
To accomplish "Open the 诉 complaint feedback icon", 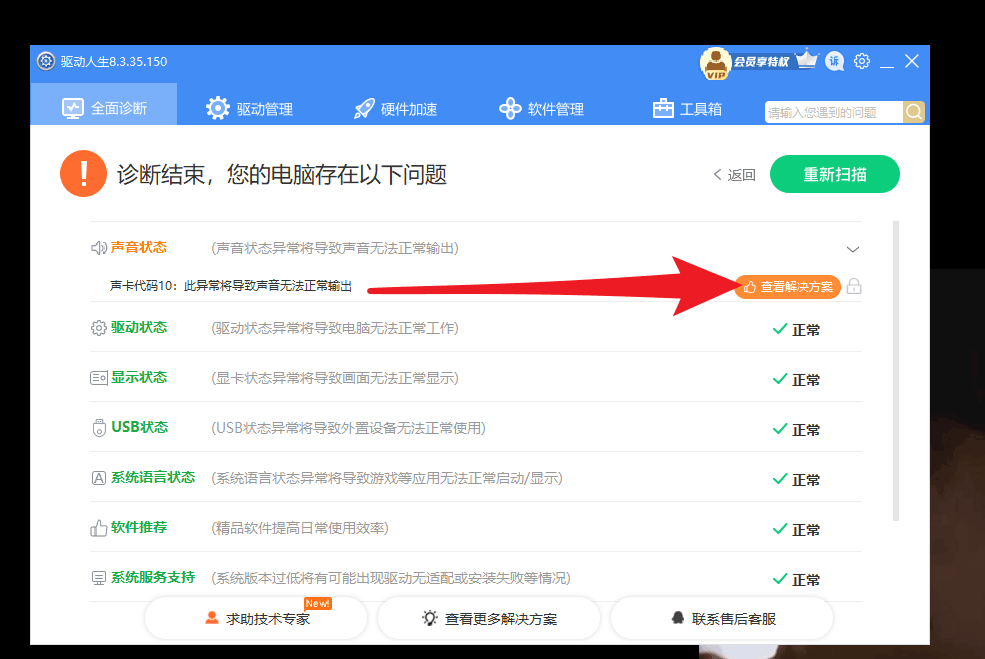I will tap(834, 61).
